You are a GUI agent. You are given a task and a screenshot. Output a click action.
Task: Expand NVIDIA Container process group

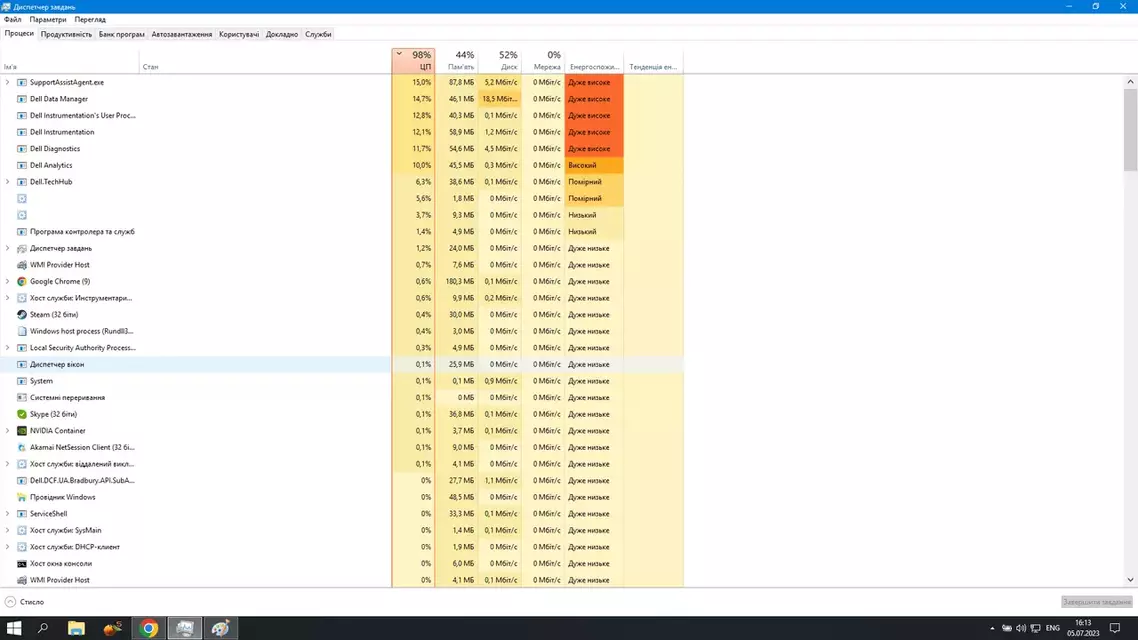8,431
